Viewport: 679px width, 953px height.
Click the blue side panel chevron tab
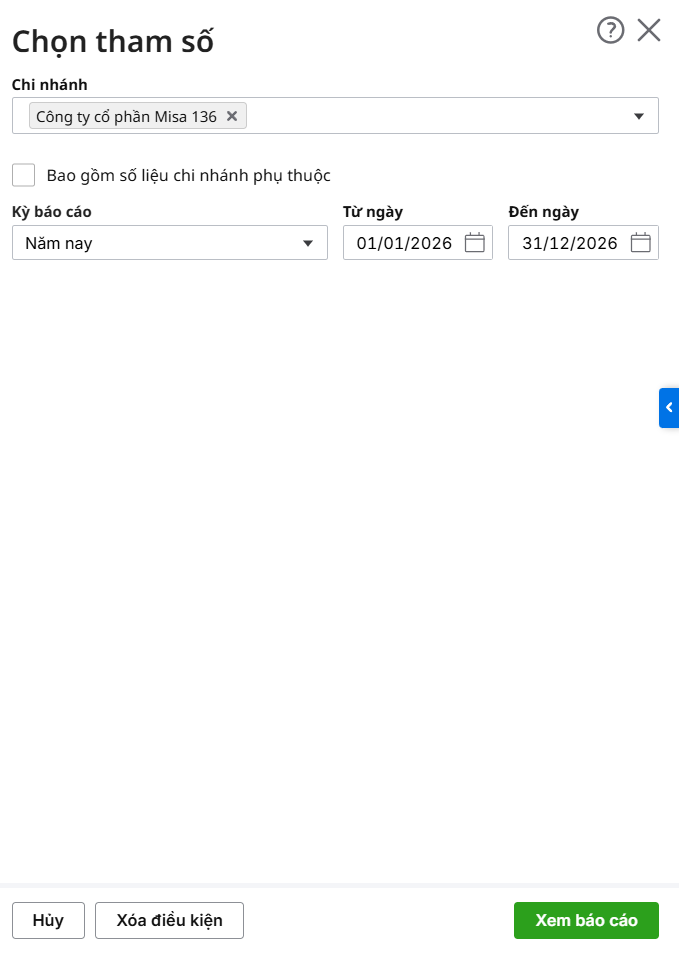669,408
